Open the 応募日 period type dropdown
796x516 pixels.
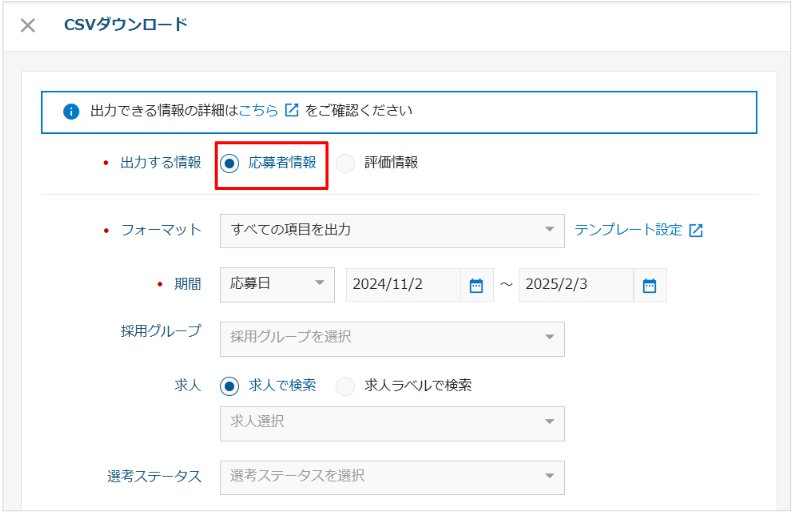pos(277,284)
